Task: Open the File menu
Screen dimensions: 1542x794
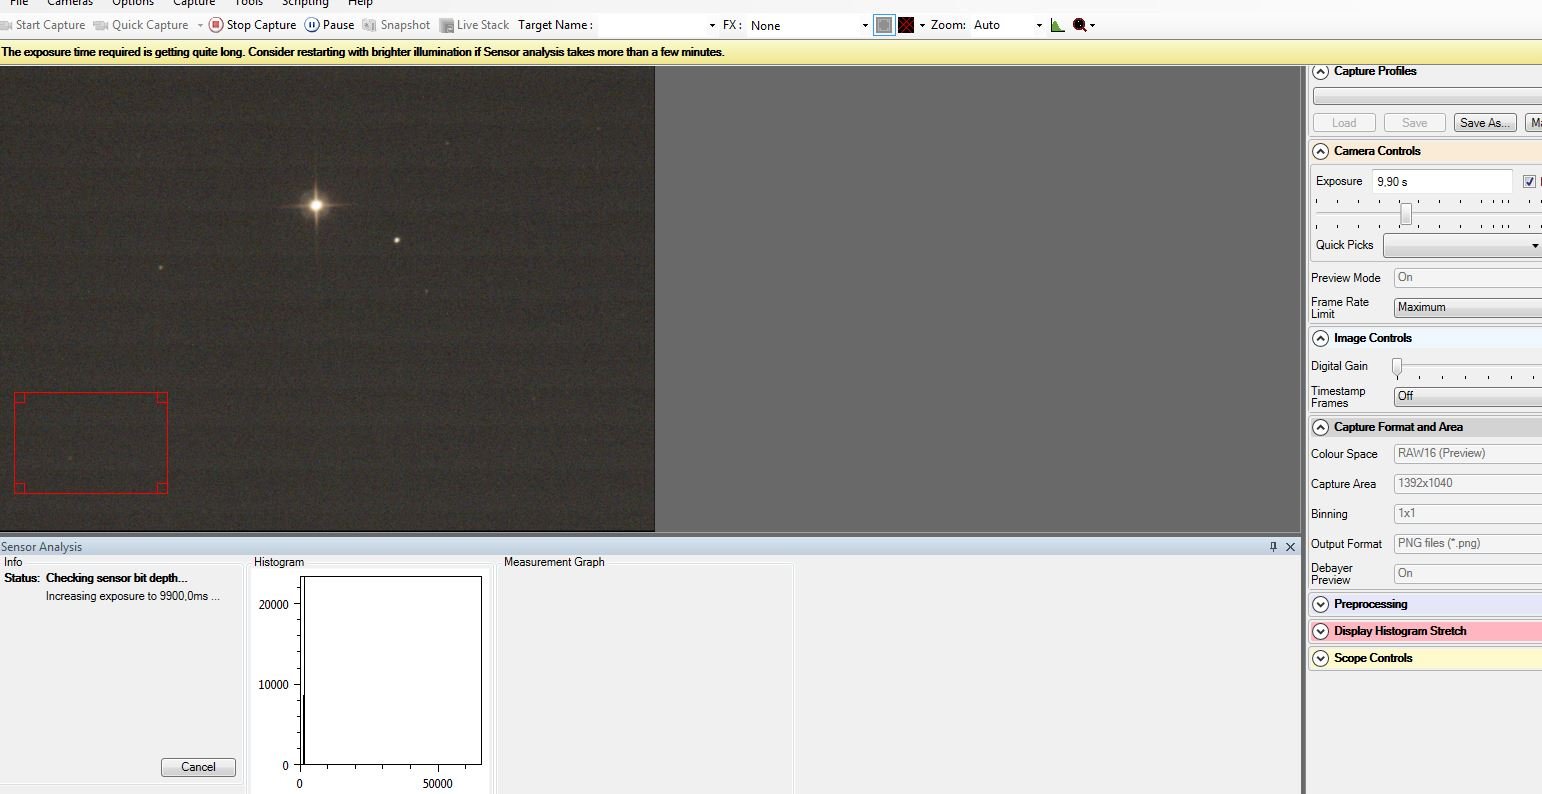Action: click(x=19, y=3)
